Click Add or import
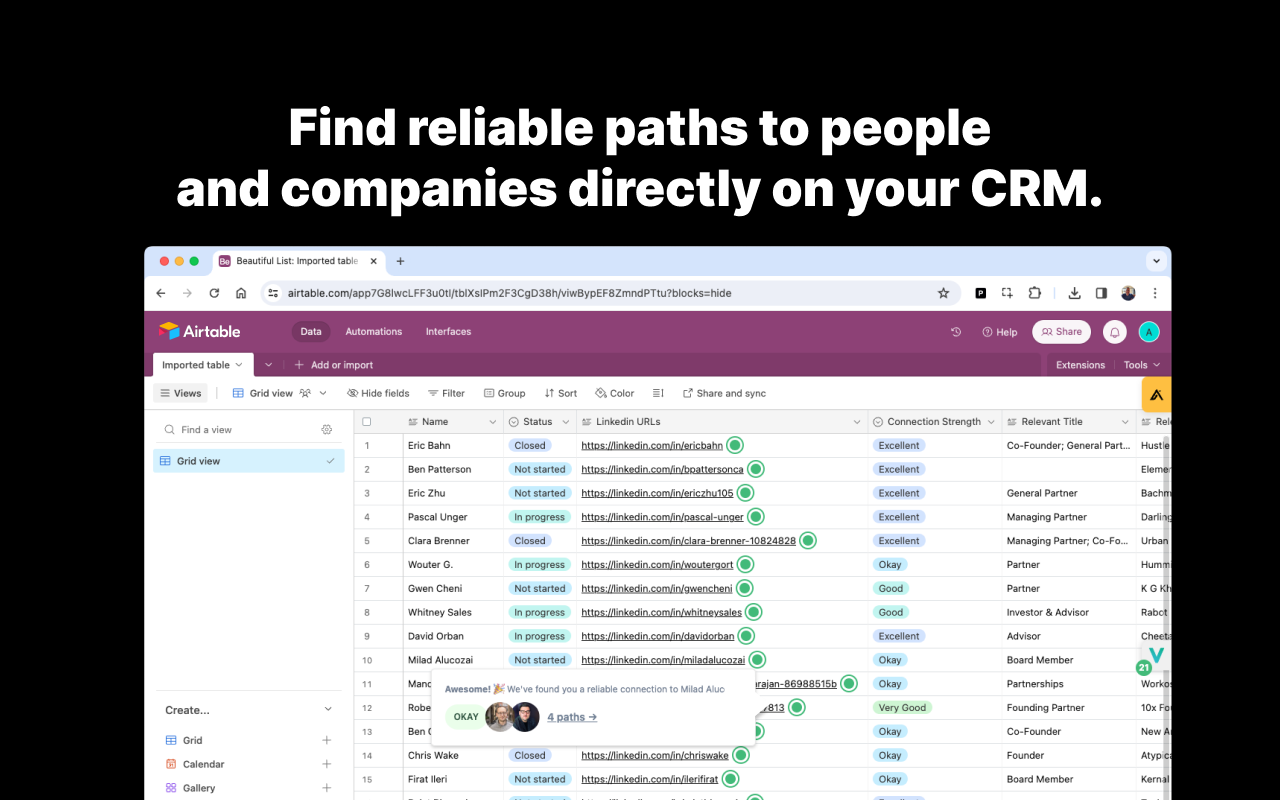 (333, 365)
